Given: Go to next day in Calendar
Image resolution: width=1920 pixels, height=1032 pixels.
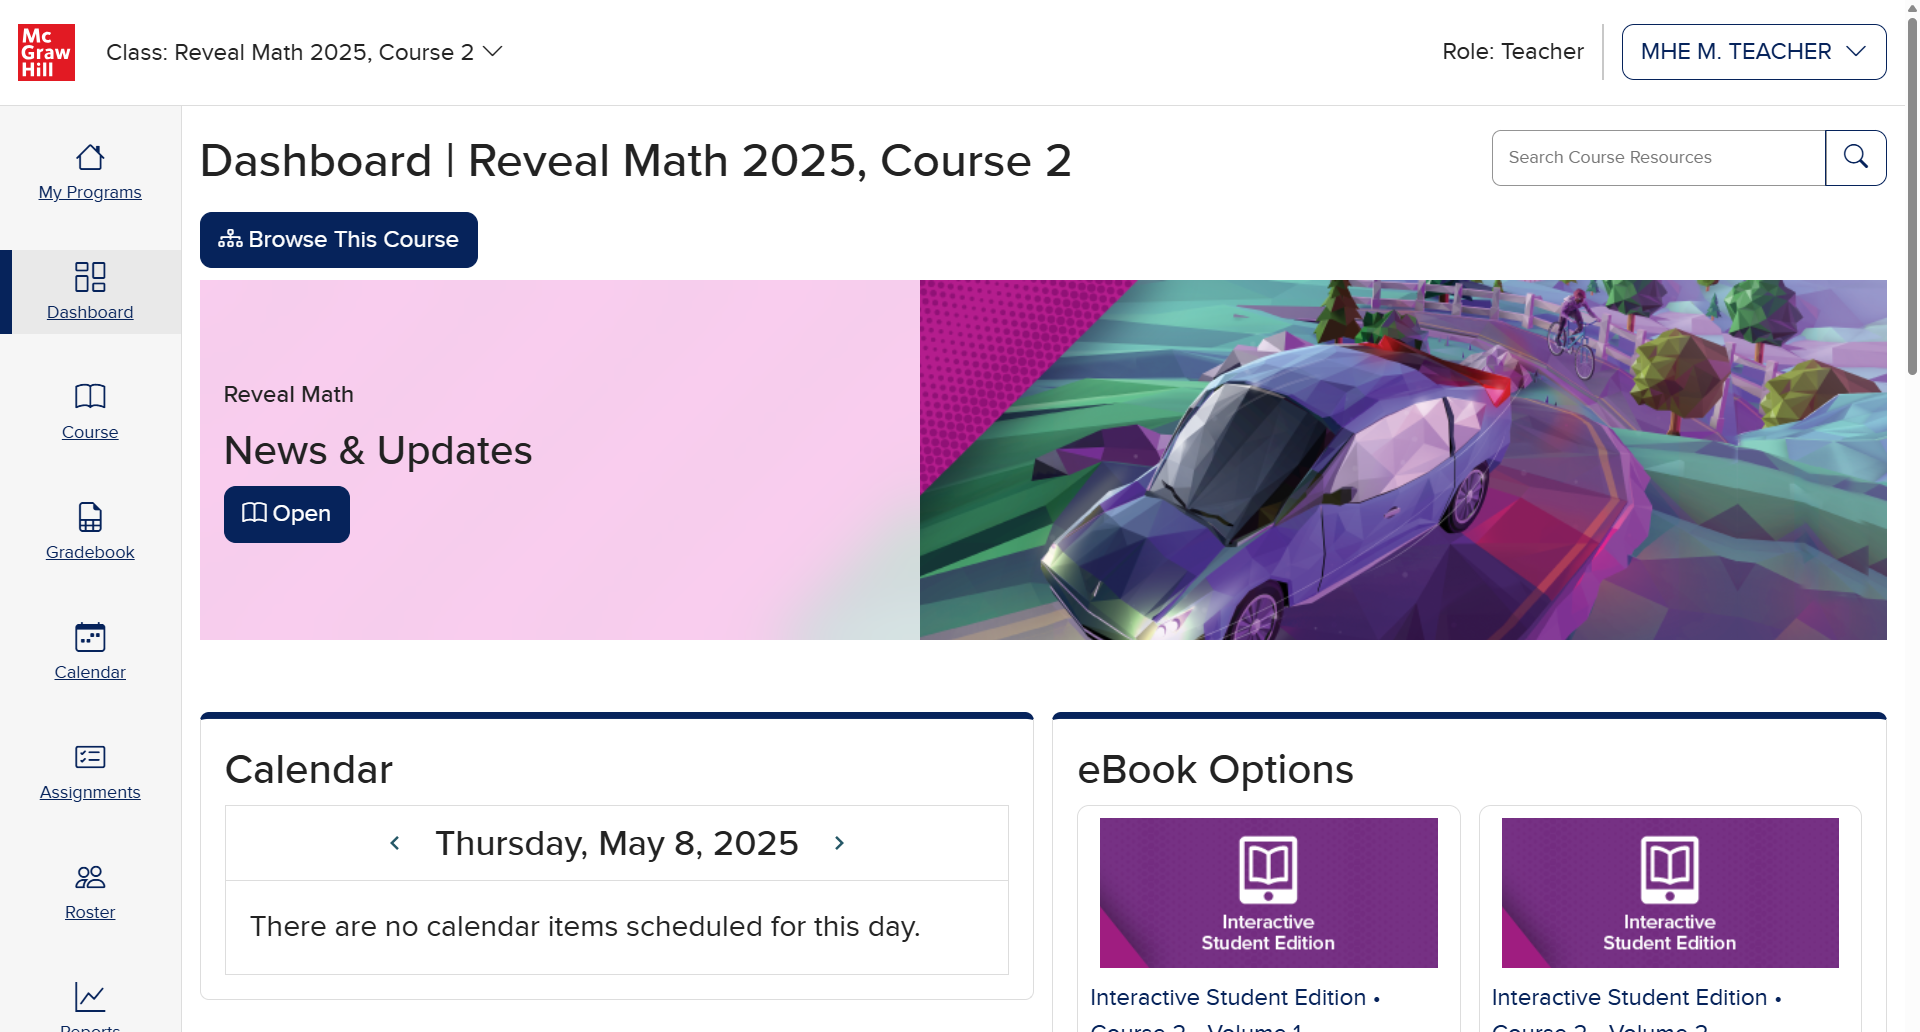Looking at the screenshot, I should pos(839,843).
